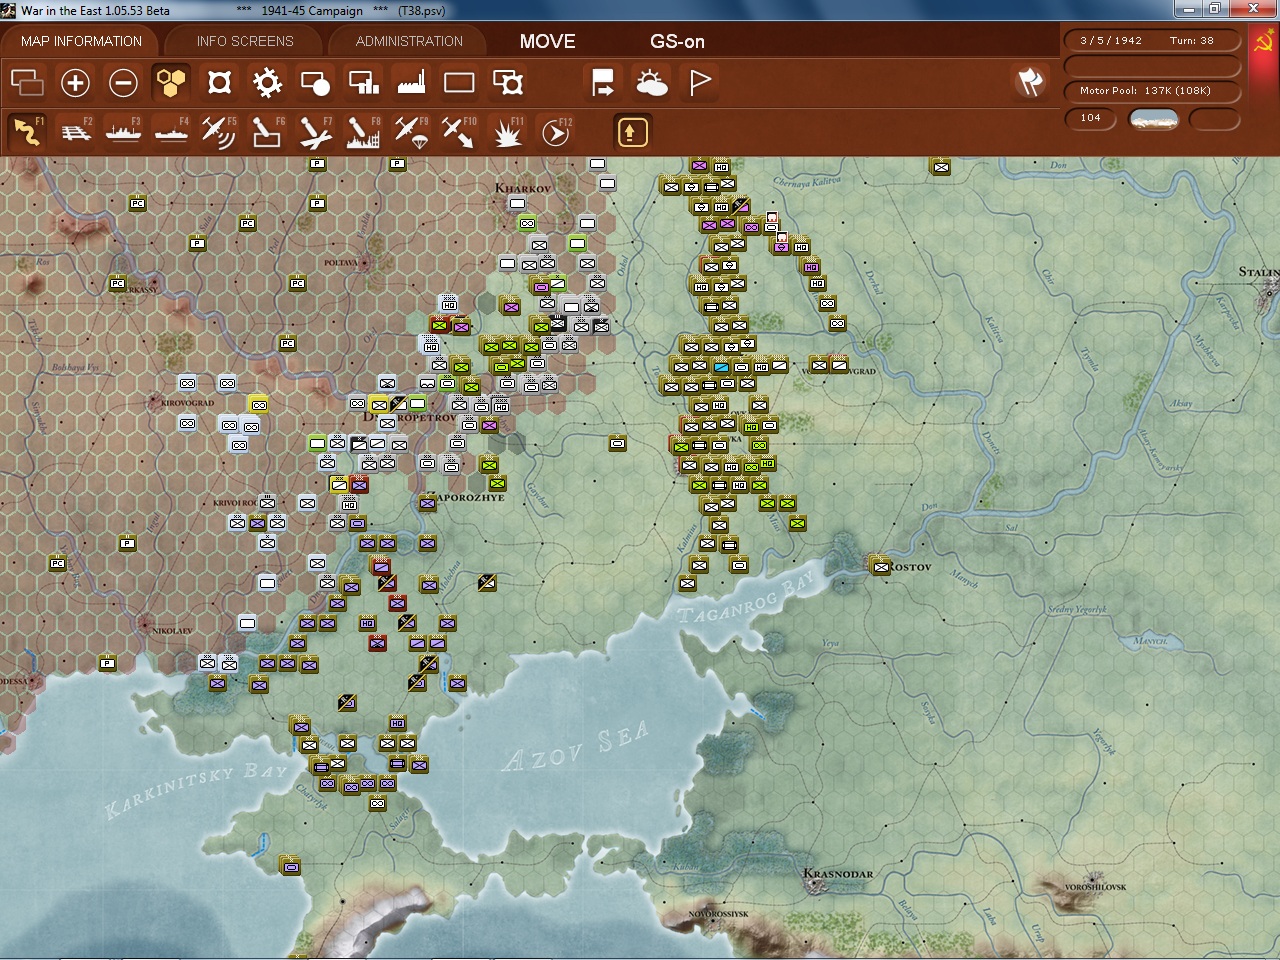Screen dimensions: 1280x960
Task: Click the rectangle-with-circle map icon
Action: coord(315,82)
